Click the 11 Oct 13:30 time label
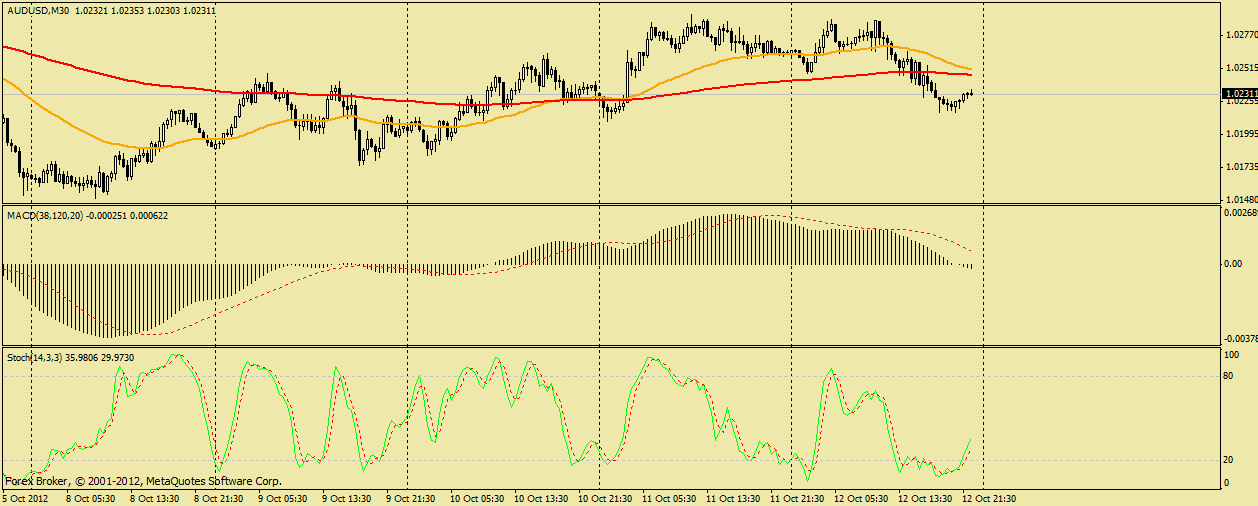 tap(732, 497)
